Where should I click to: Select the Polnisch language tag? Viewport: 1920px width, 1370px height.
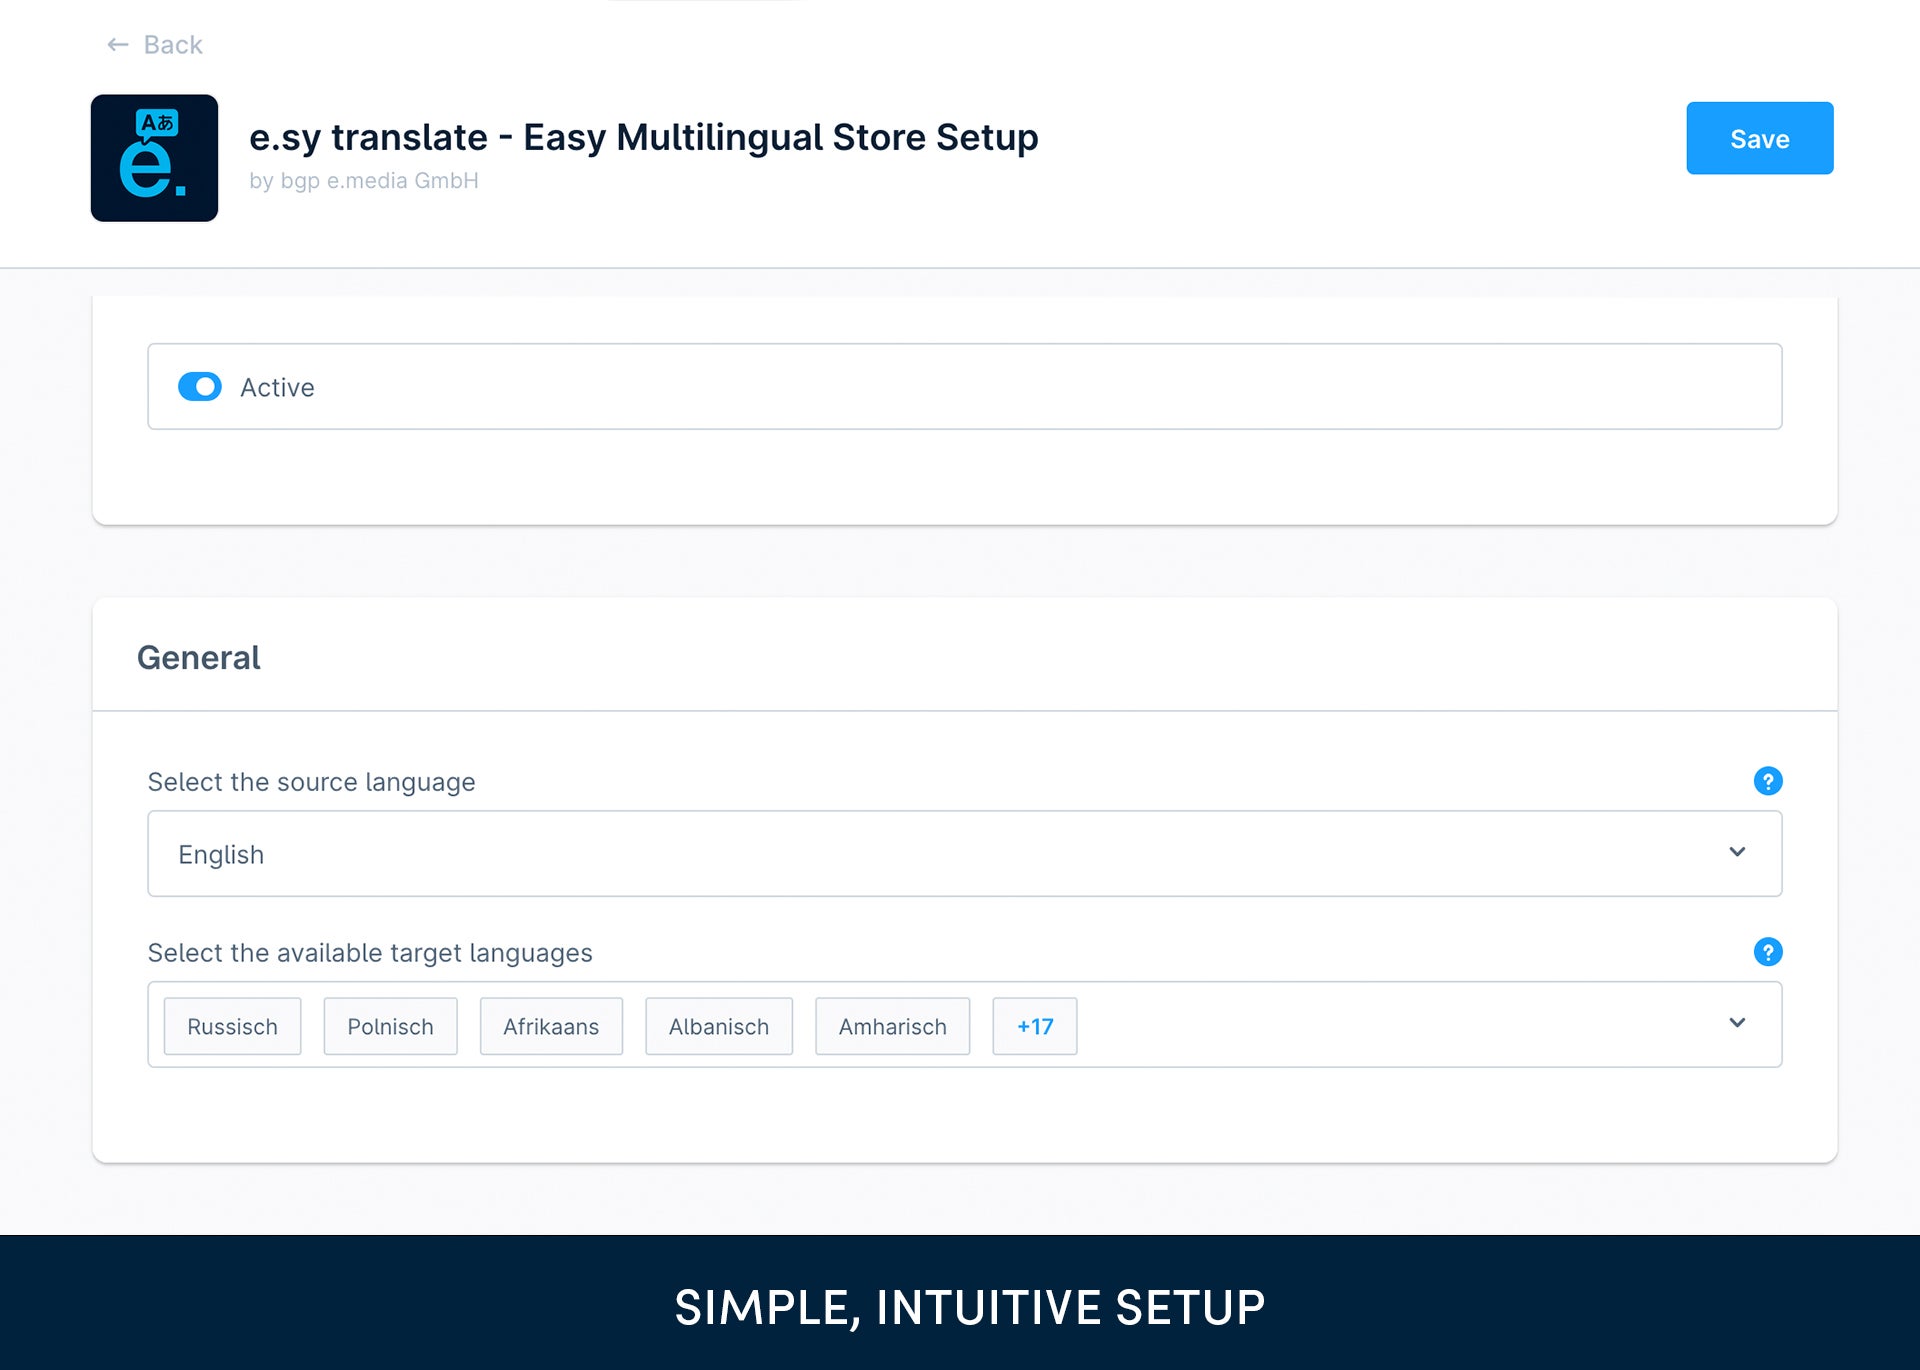(390, 1026)
